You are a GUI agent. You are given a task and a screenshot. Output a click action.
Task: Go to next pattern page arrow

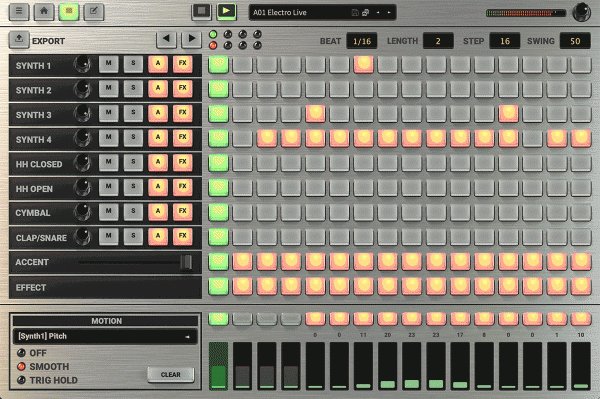tap(191, 39)
